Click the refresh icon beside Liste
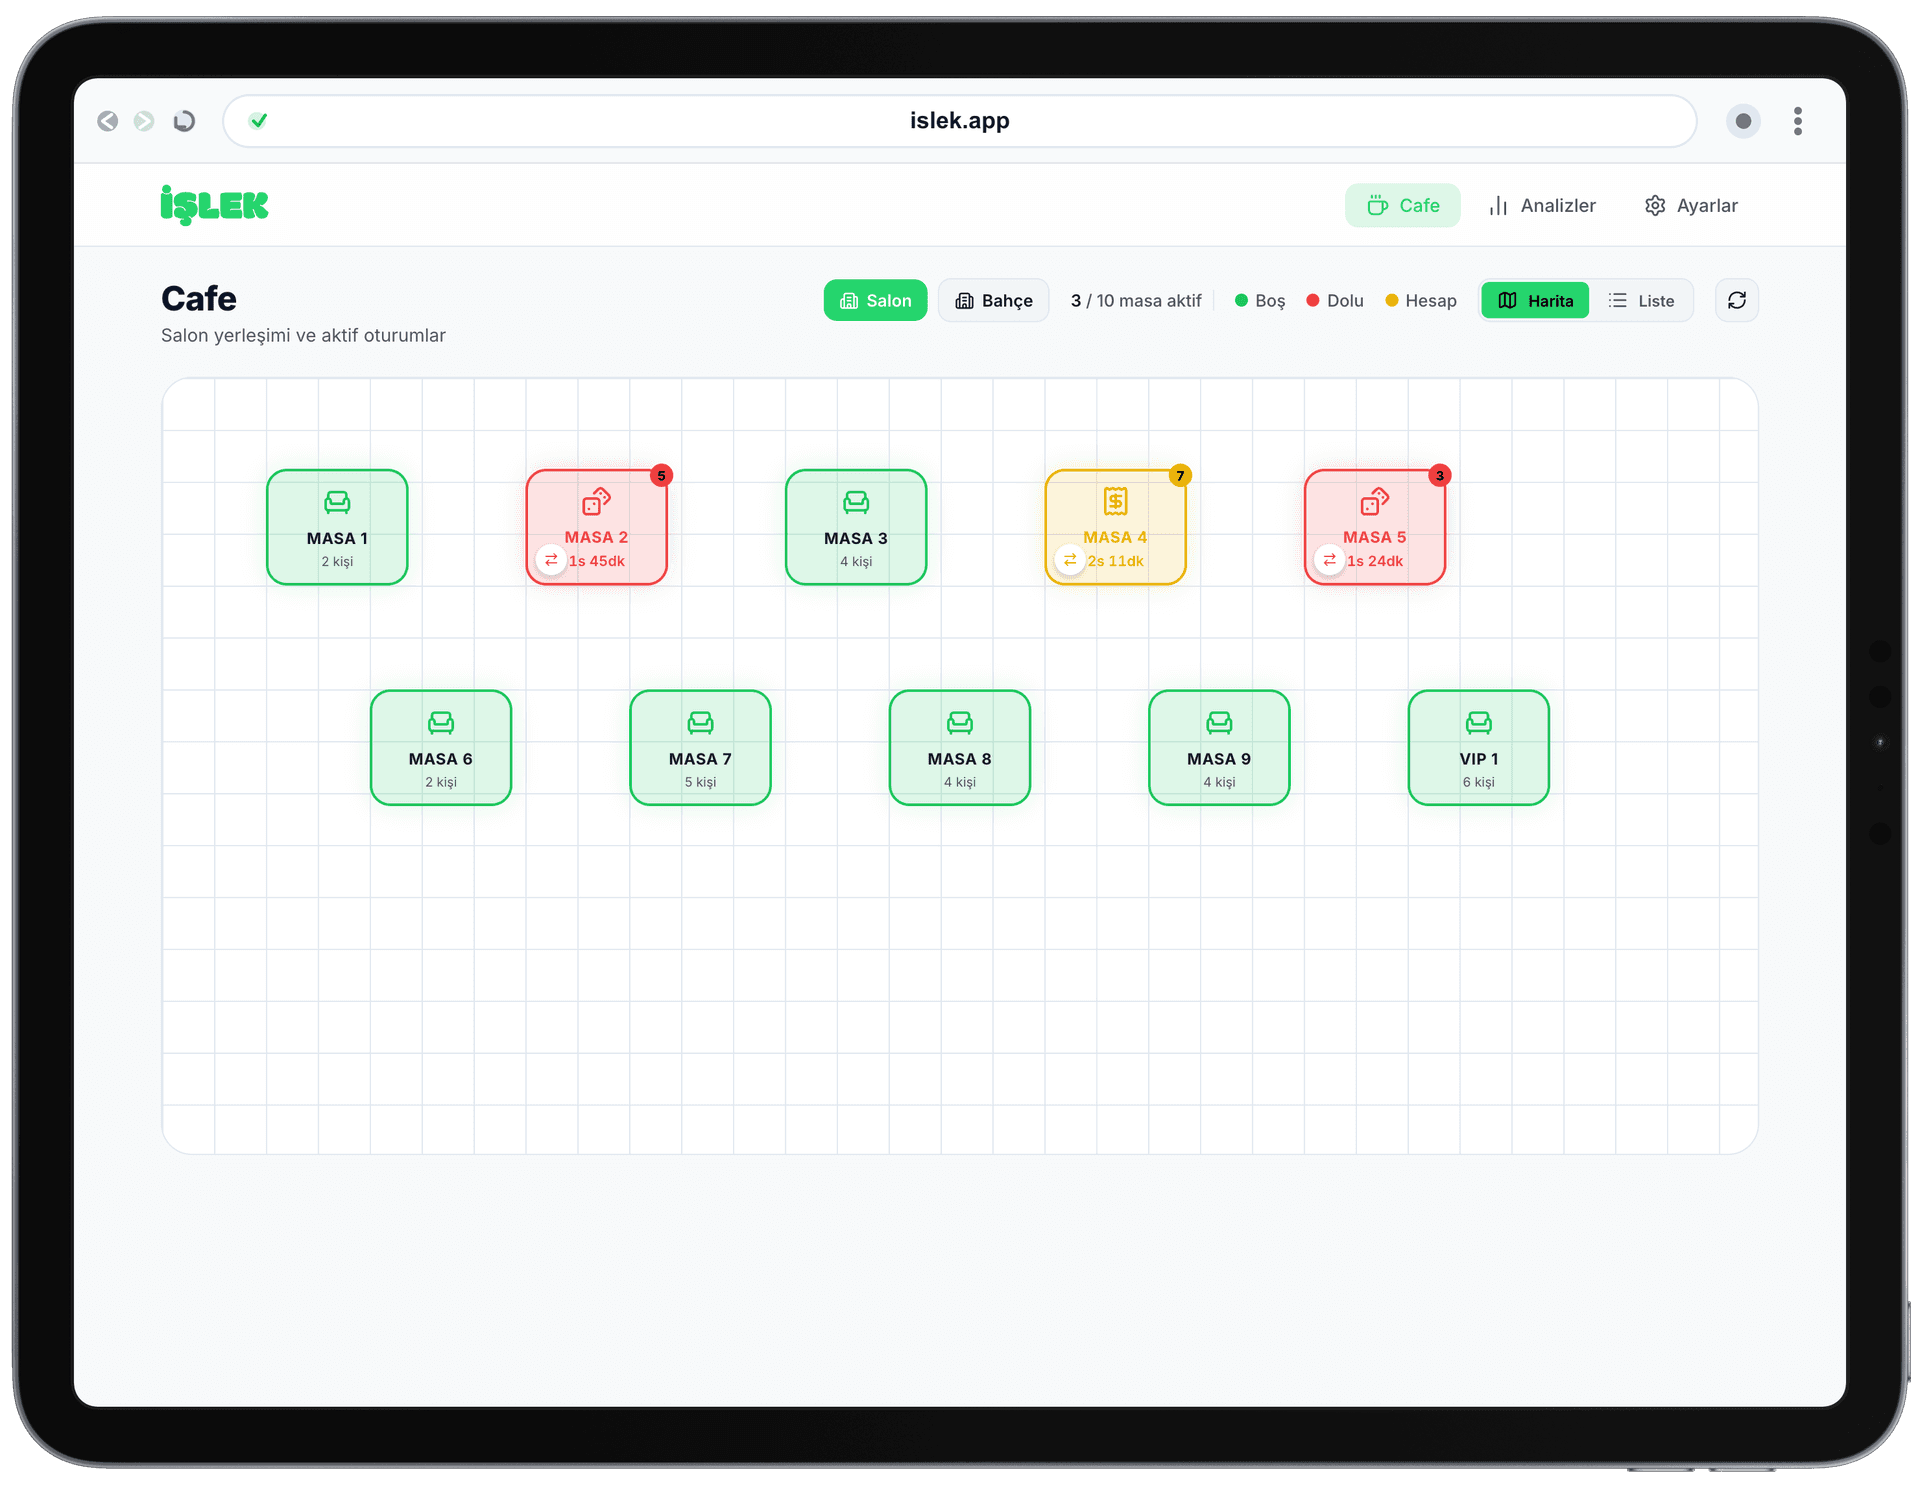The width and height of the screenshot is (1920, 1485). click(x=1736, y=300)
